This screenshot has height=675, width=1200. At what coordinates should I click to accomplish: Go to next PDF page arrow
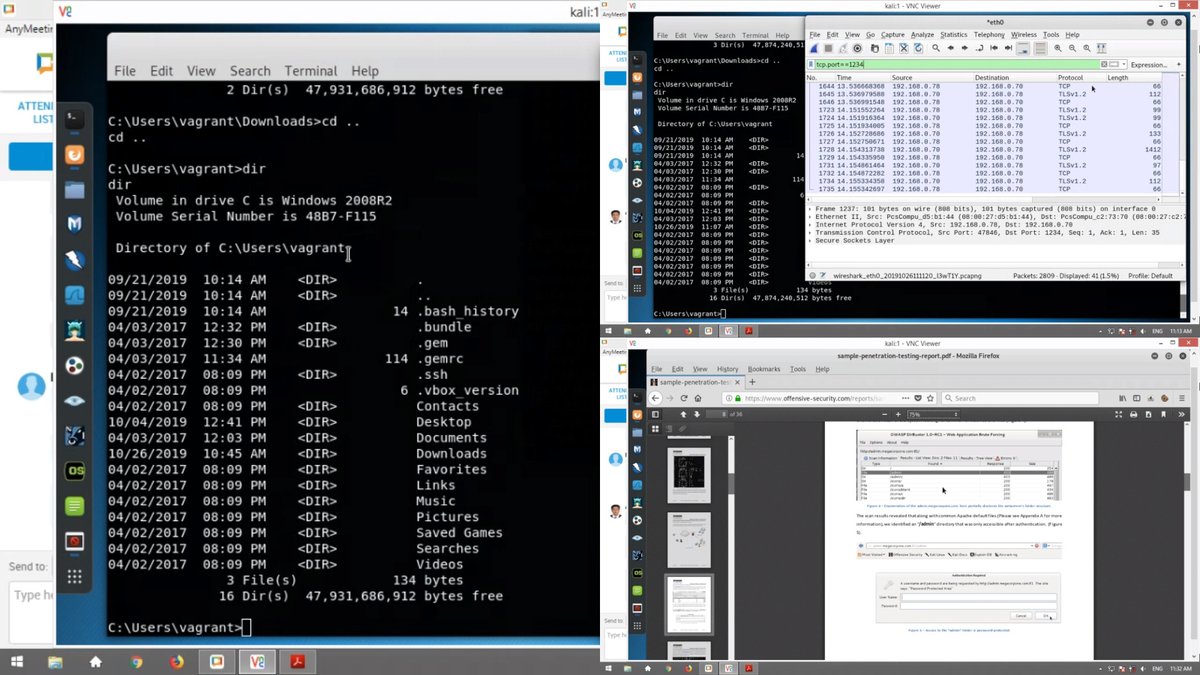(697, 414)
